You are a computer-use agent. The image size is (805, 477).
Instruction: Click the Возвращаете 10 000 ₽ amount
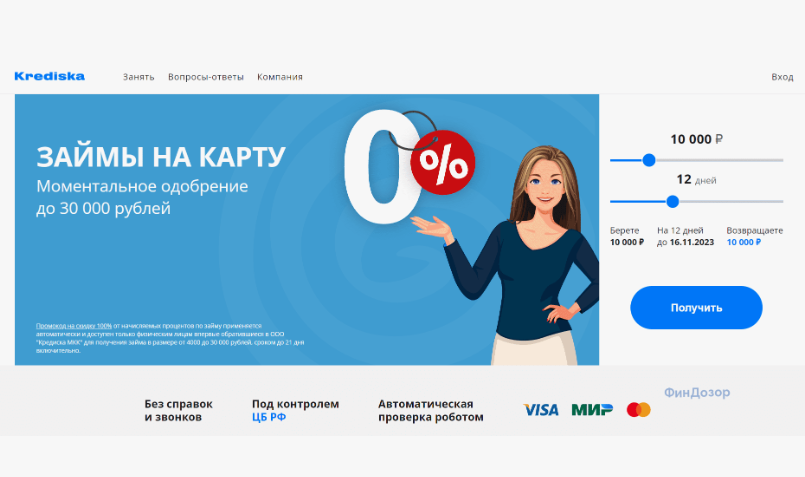[744, 242]
